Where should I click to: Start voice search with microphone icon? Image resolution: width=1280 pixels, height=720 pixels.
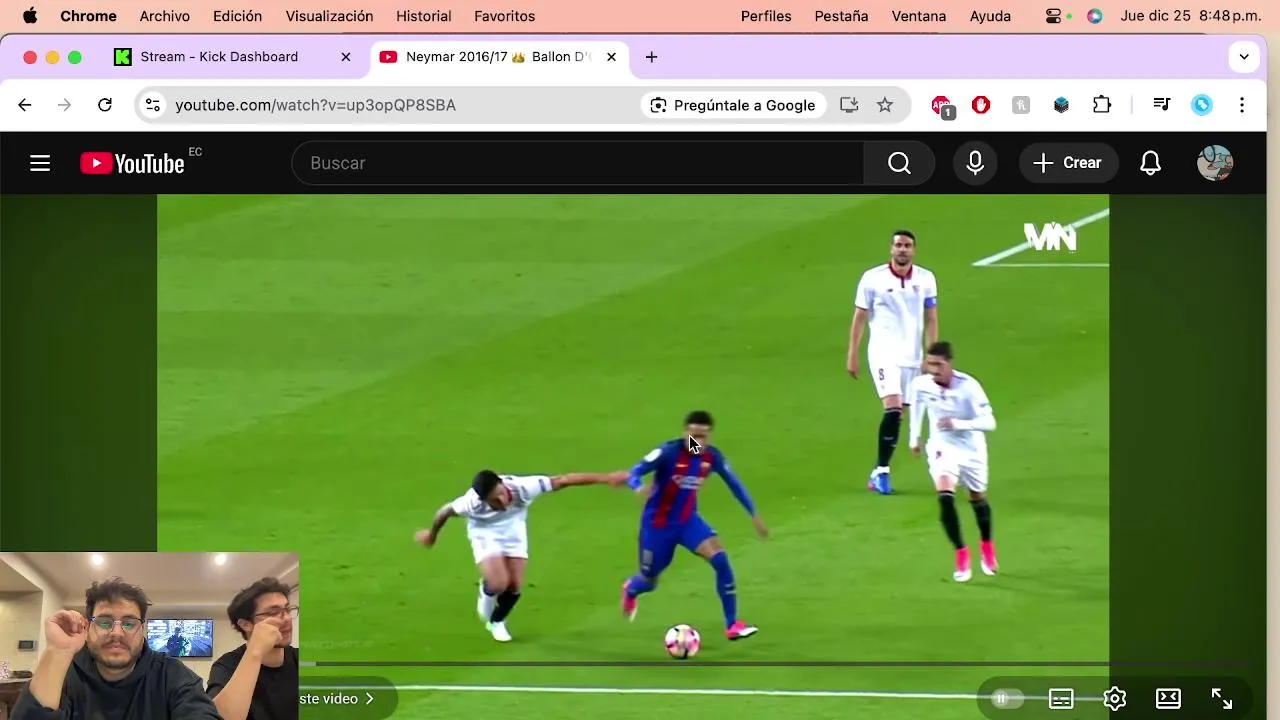975,163
